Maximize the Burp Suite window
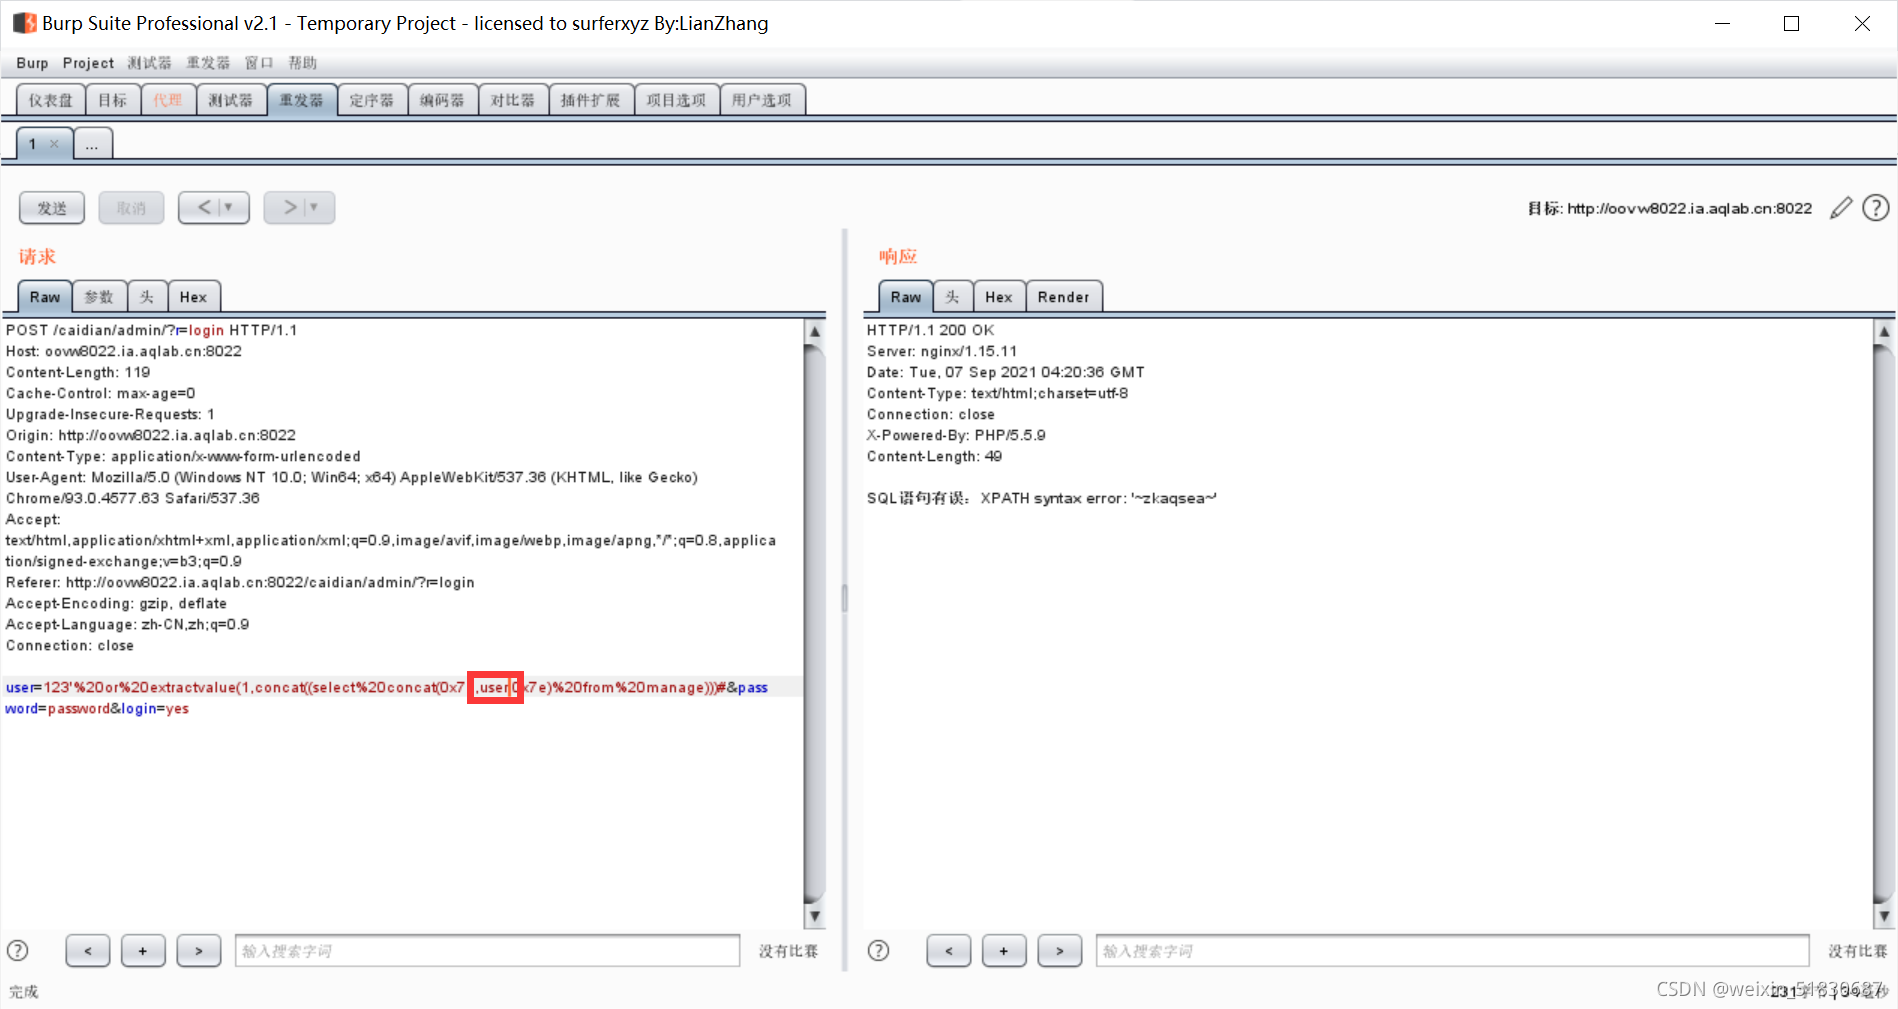1898x1009 pixels. point(1792,23)
